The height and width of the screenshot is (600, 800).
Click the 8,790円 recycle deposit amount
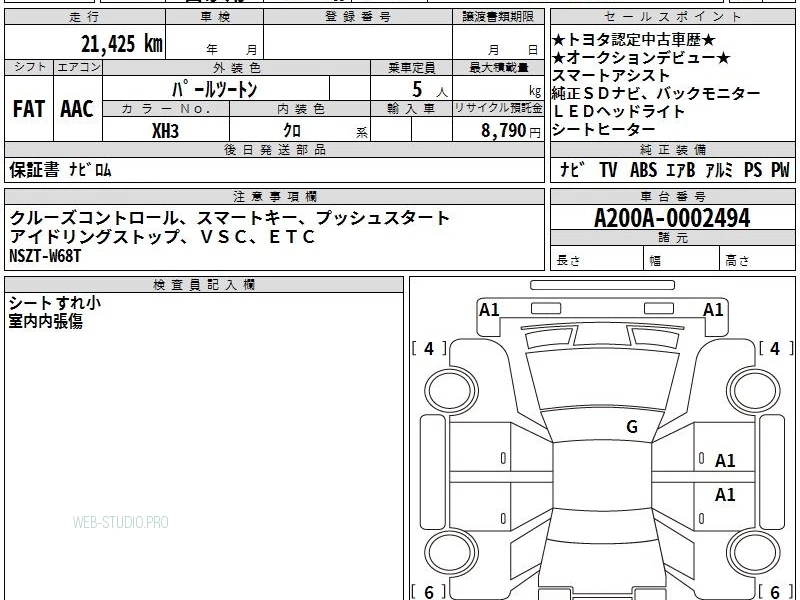coord(511,131)
